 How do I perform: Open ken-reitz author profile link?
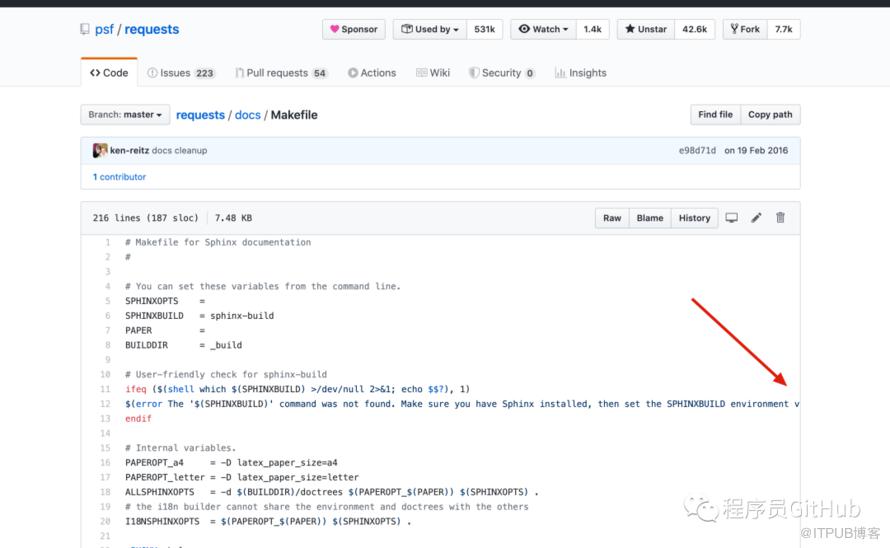pyautogui.click(x=129, y=150)
